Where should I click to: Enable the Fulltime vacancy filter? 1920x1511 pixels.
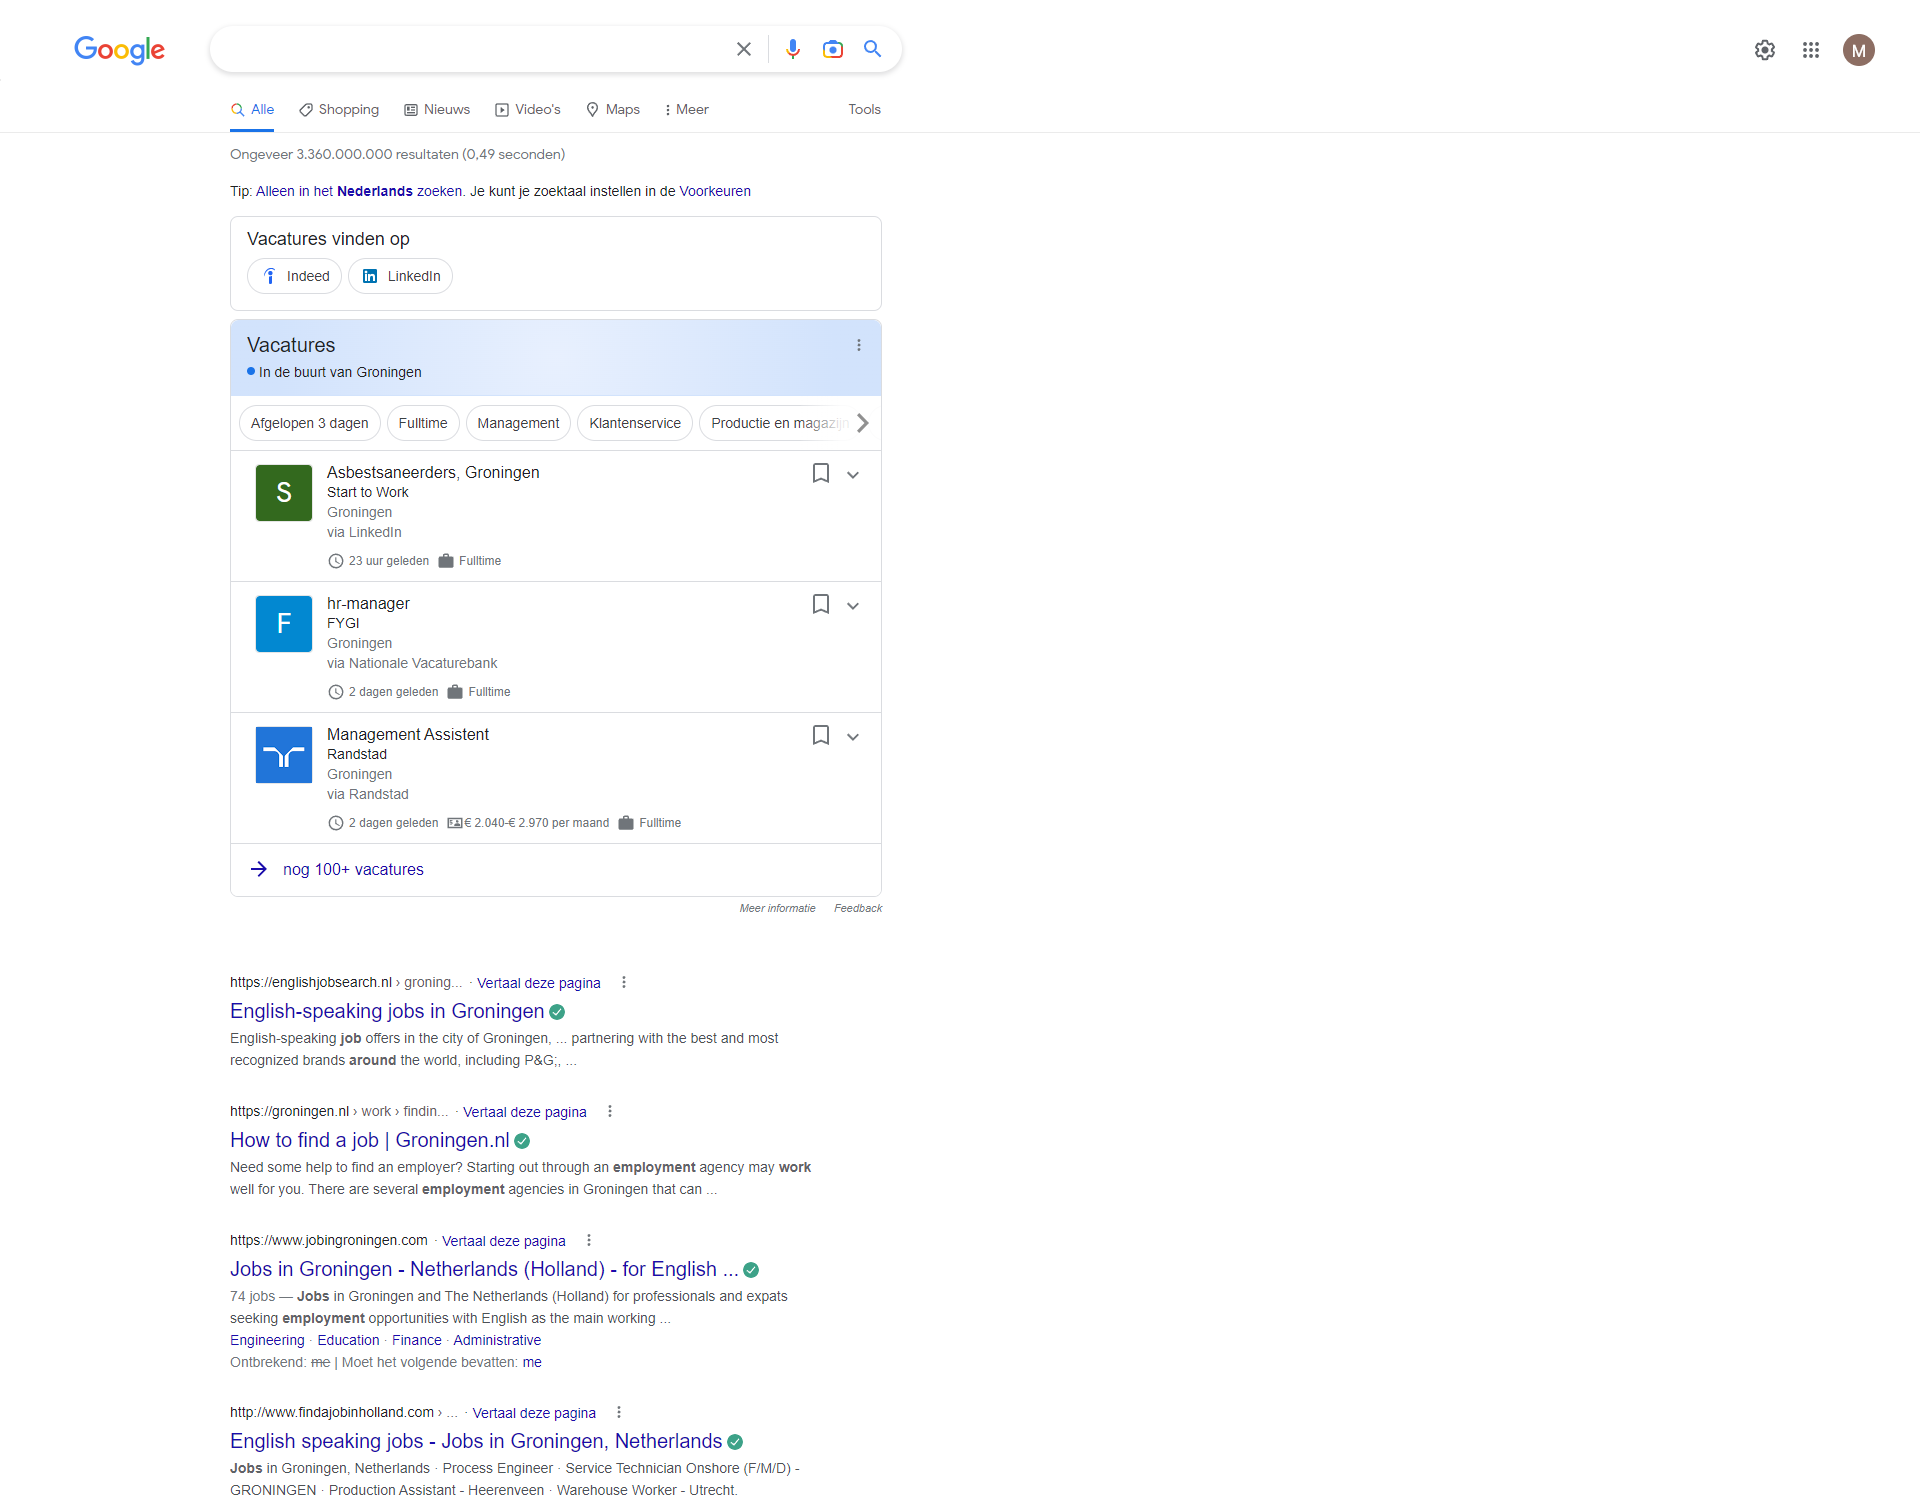[422, 422]
